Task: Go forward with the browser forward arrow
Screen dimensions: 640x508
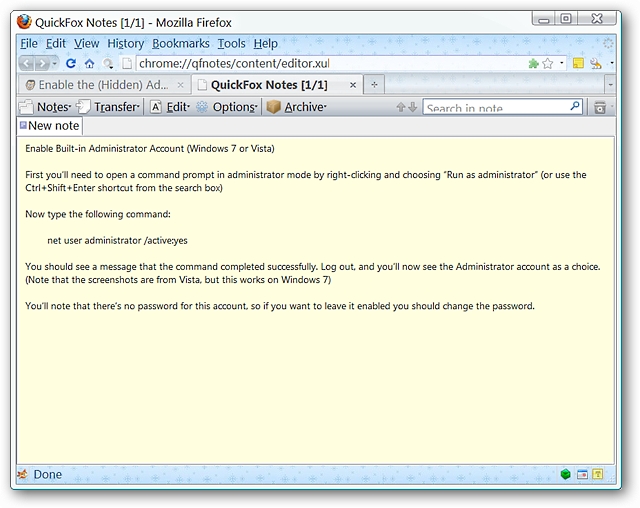Action: 42,64
